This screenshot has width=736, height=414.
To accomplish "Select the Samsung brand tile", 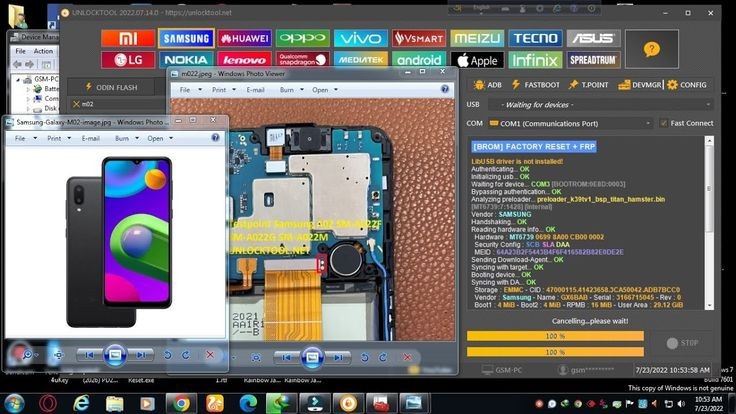I will click(185, 38).
